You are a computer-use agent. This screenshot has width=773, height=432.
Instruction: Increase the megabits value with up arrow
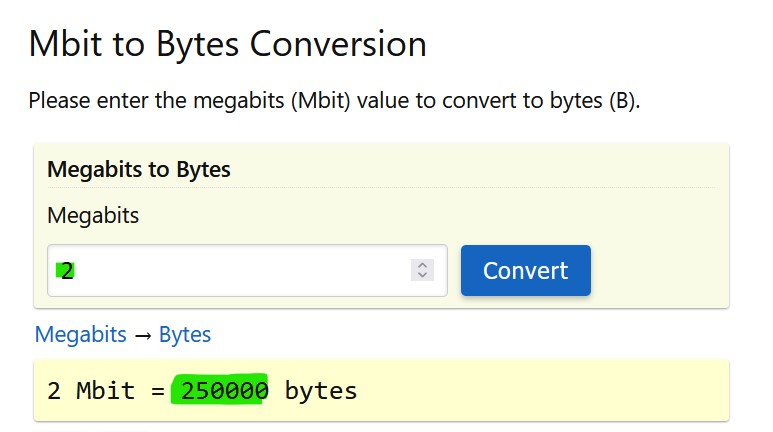pyautogui.click(x=422, y=265)
